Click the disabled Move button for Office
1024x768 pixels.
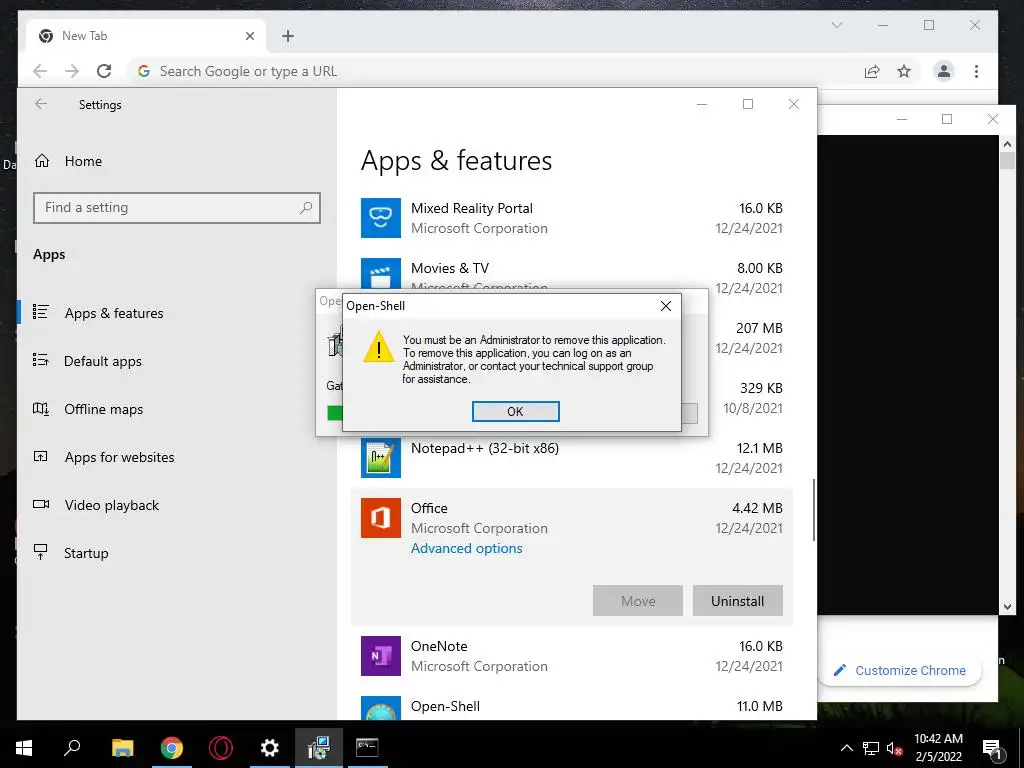(x=638, y=601)
